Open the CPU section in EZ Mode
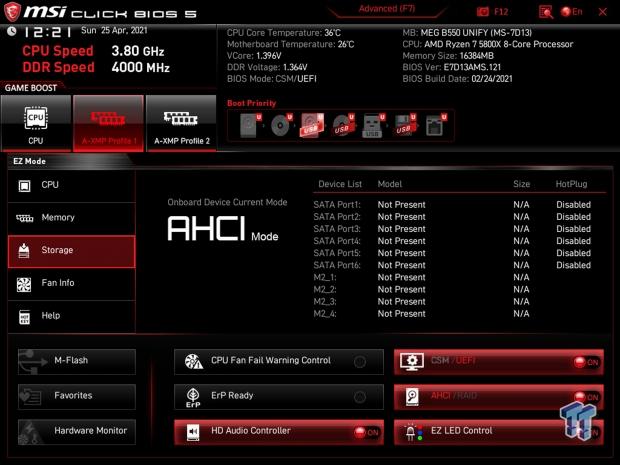This screenshot has width=620, height=465. [x=72, y=185]
